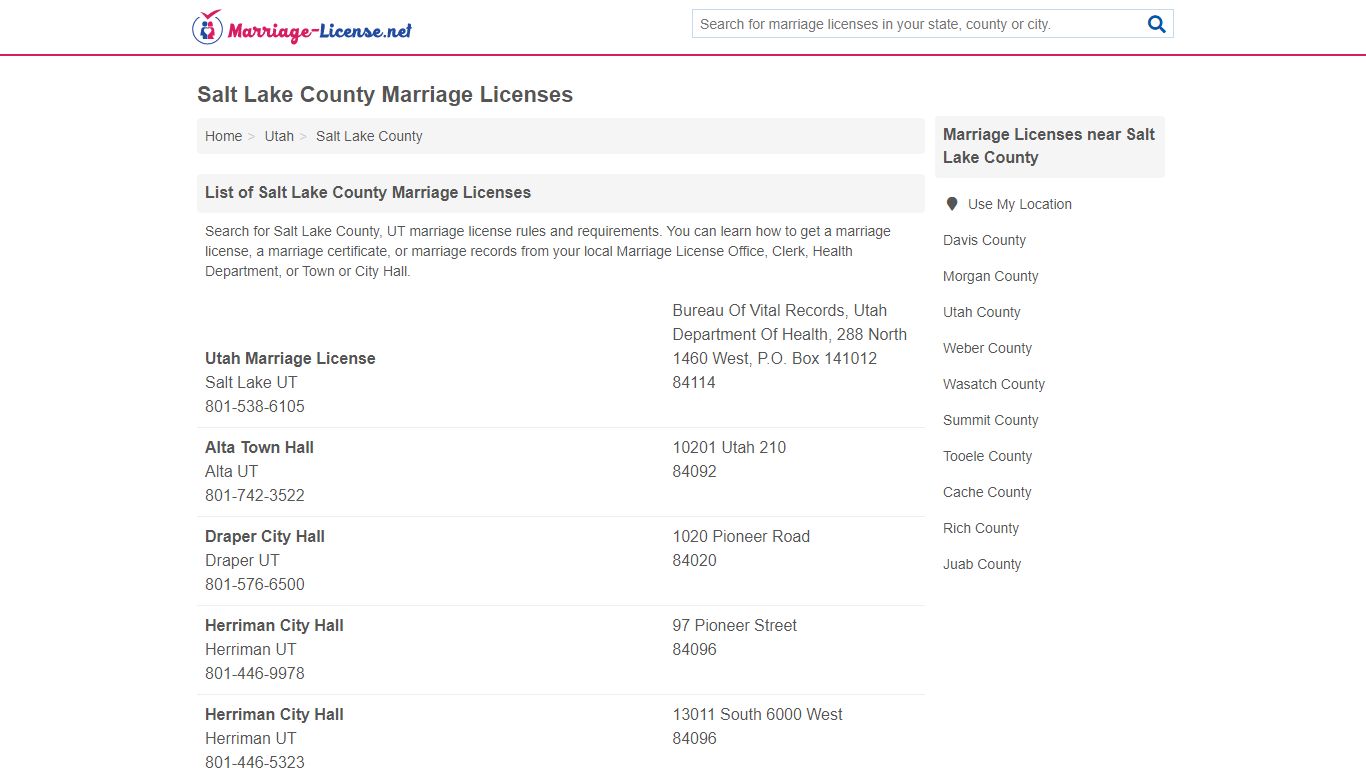
Task: Click zip code 84114
Action: (694, 382)
